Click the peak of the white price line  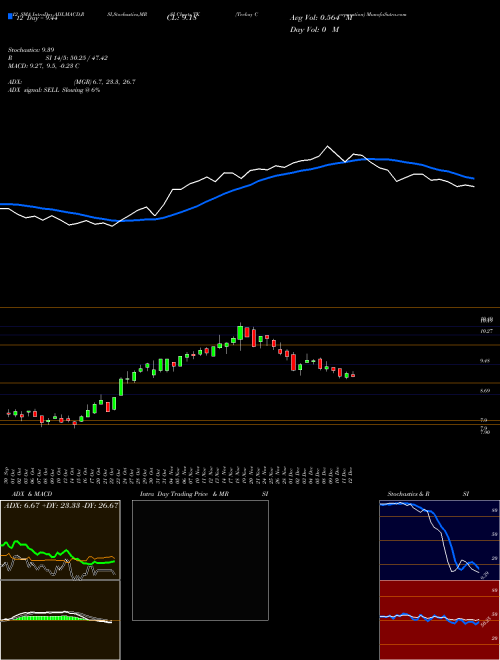coord(327,146)
